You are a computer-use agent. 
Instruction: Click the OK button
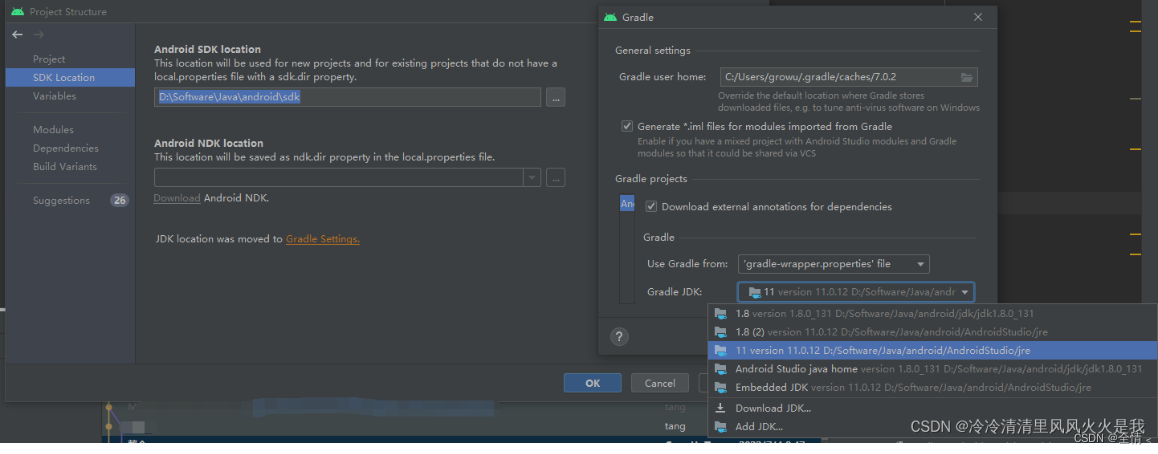592,383
